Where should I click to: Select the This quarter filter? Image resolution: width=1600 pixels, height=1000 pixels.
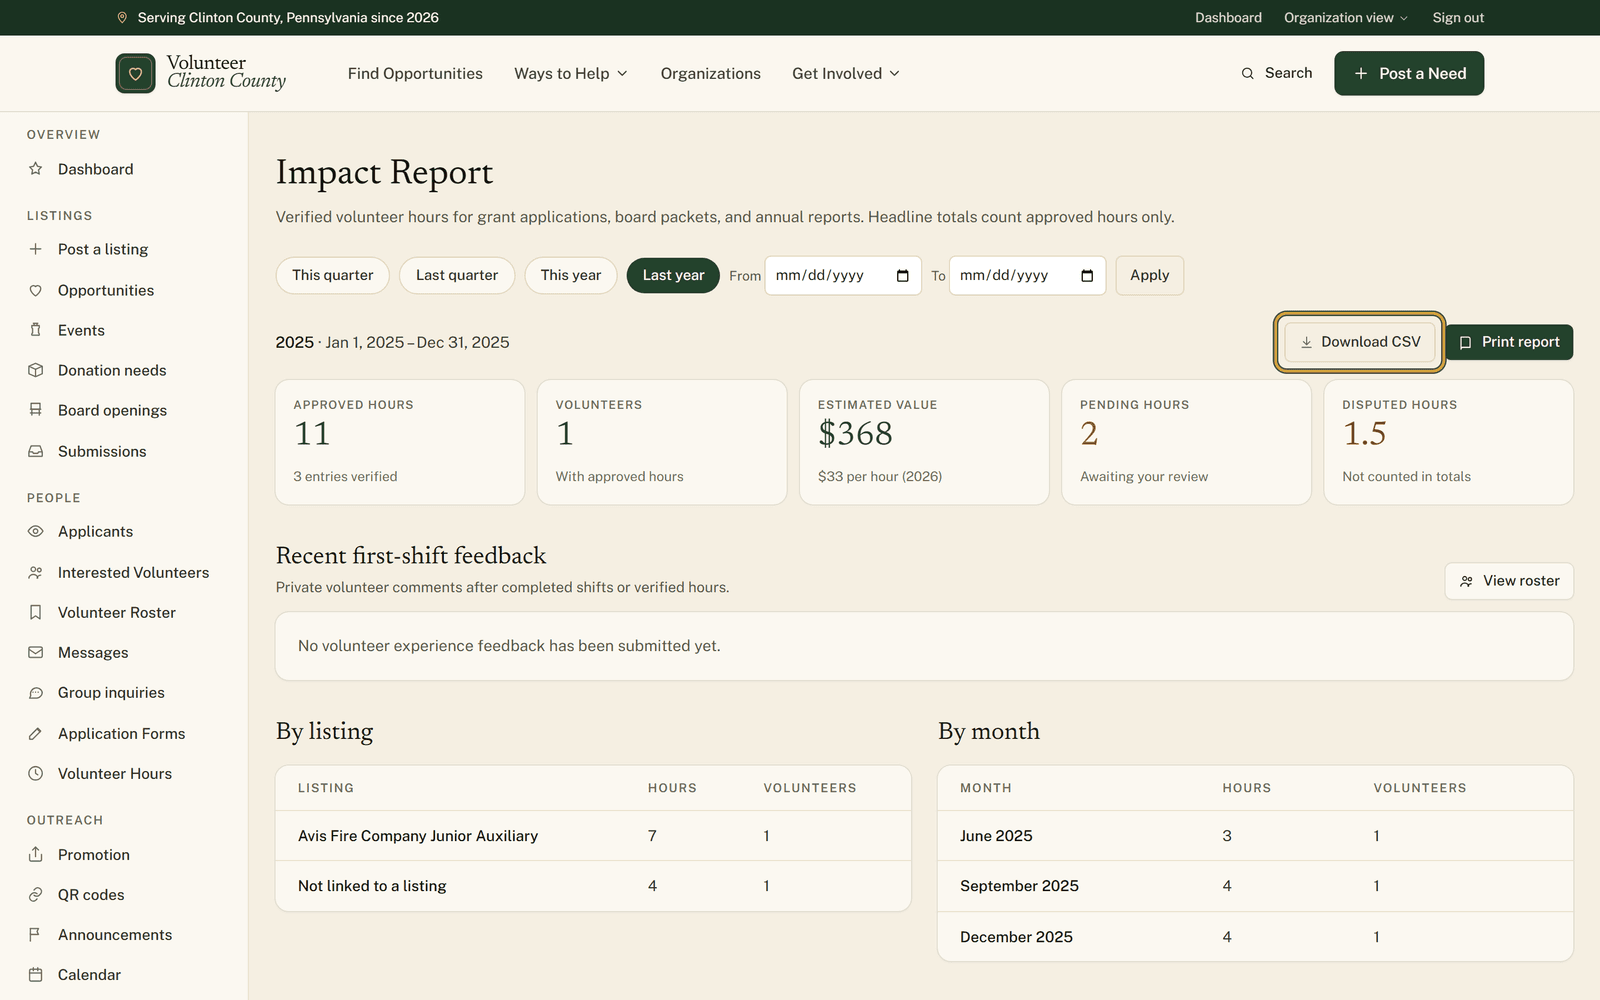click(333, 275)
